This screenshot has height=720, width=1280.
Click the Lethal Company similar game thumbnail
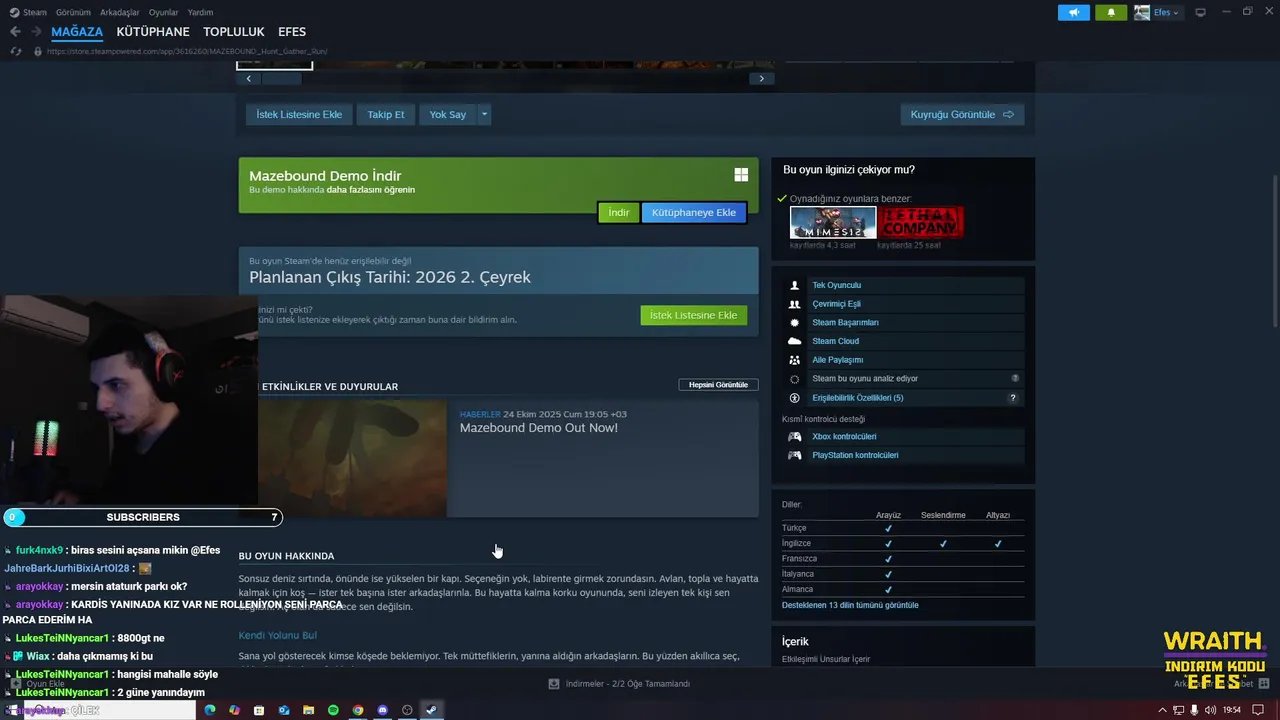coord(921,222)
